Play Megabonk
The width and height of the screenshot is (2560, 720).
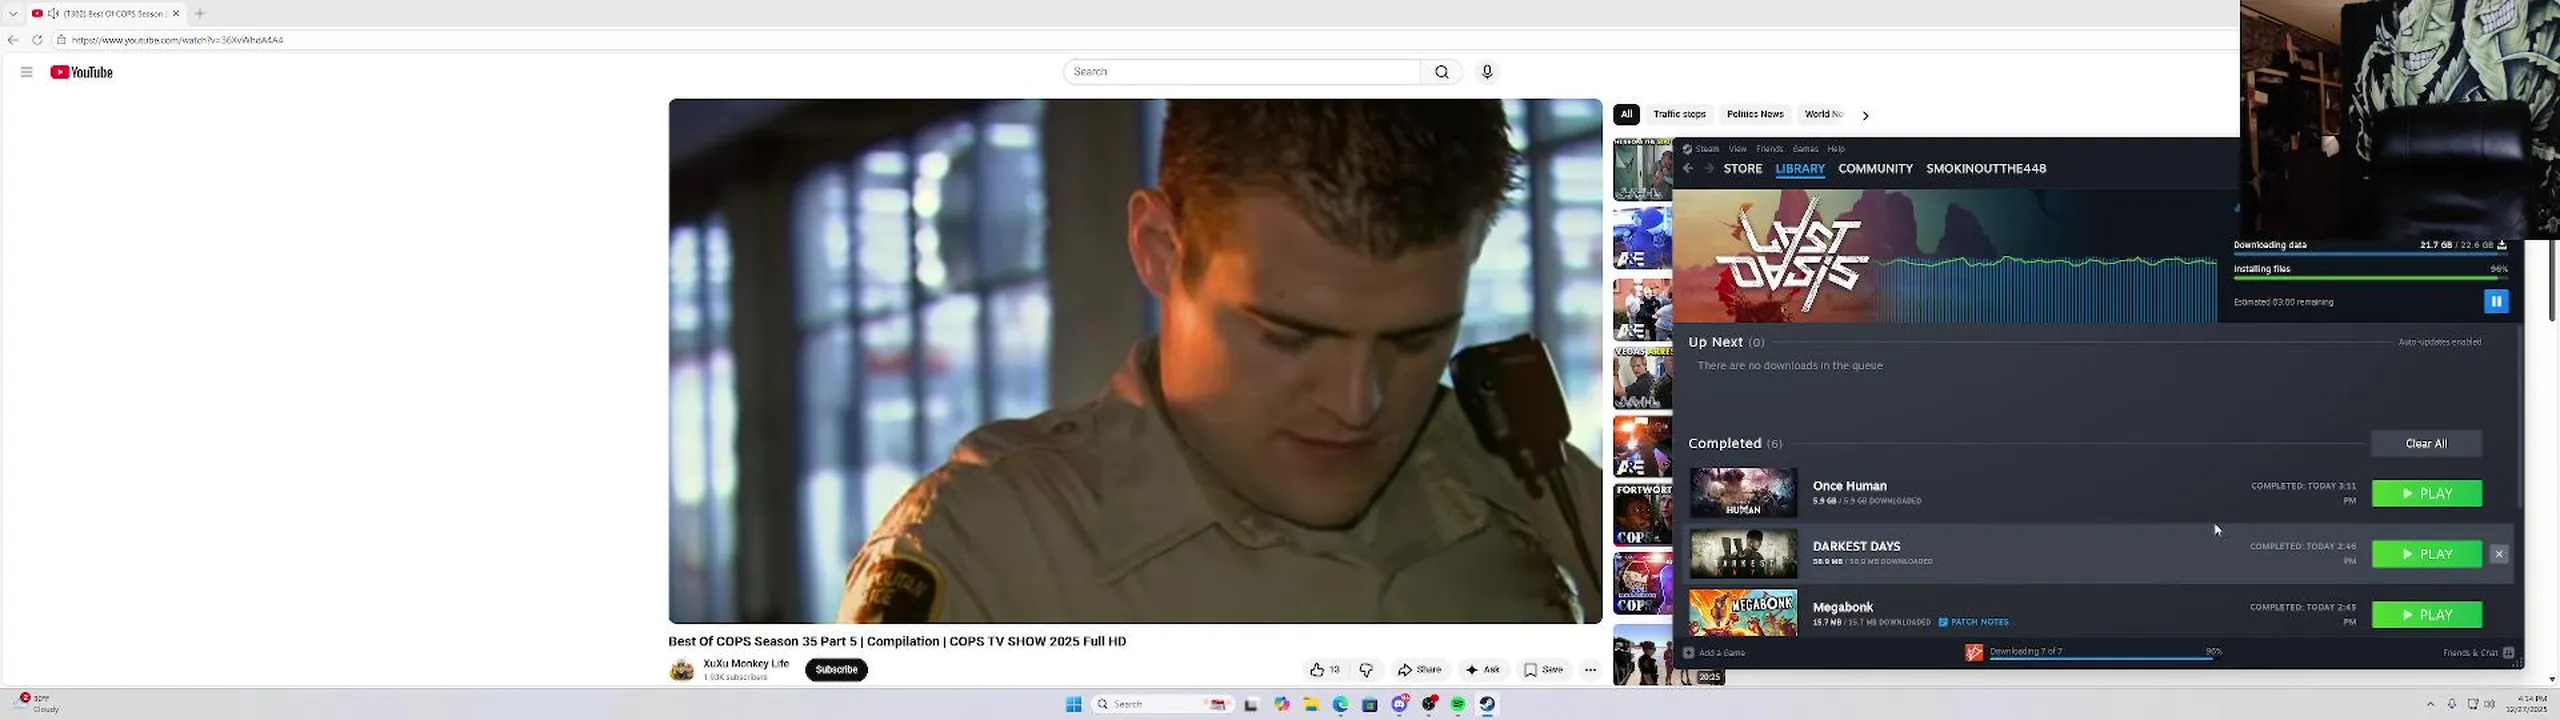pos(2427,615)
